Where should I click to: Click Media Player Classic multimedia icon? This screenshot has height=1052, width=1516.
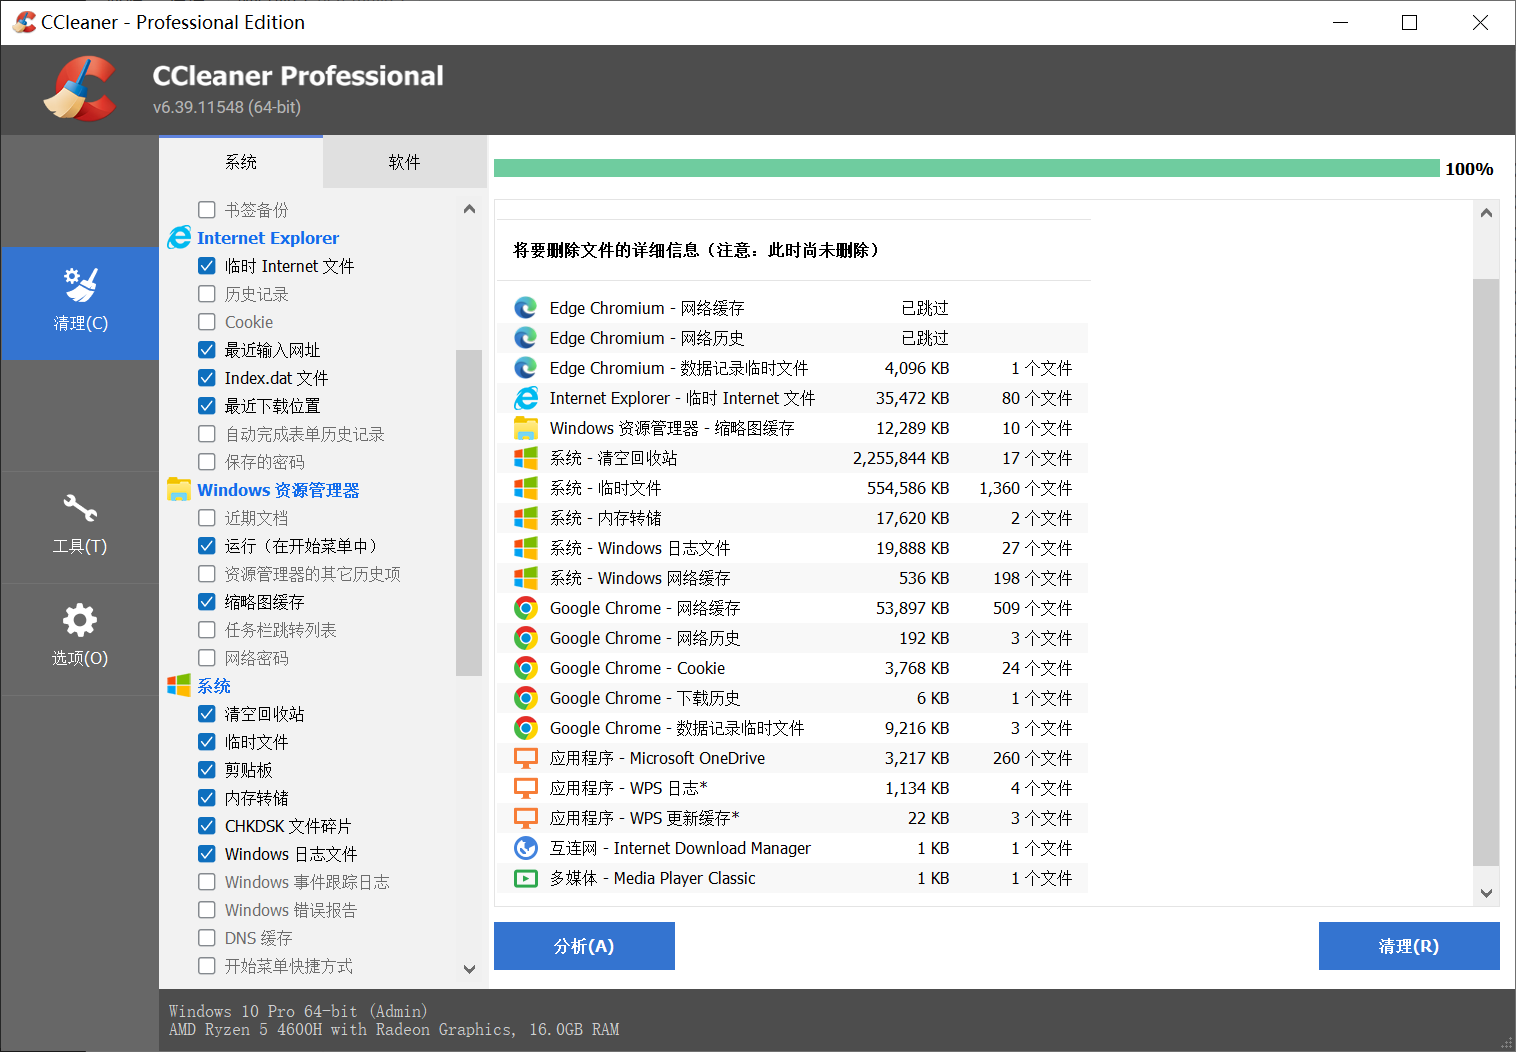pyautogui.click(x=526, y=878)
